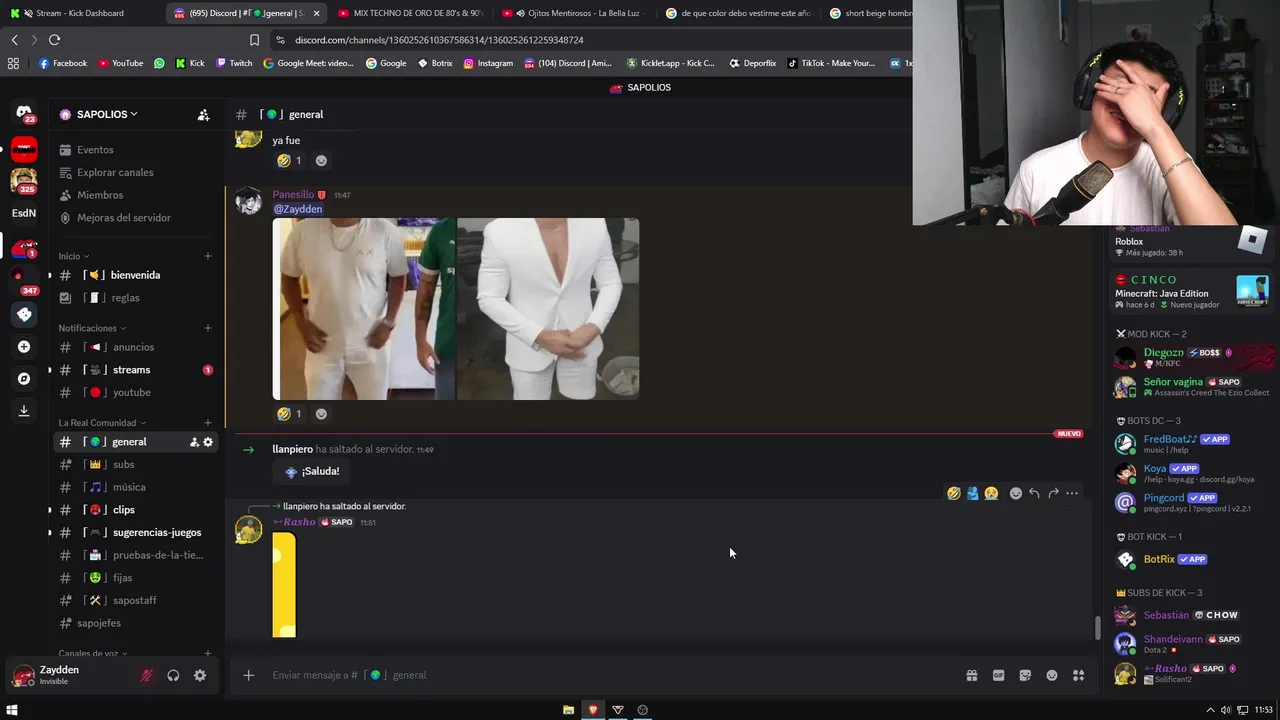Open user settings gear near Zaydden
The height and width of the screenshot is (720, 1280).
[x=200, y=676]
